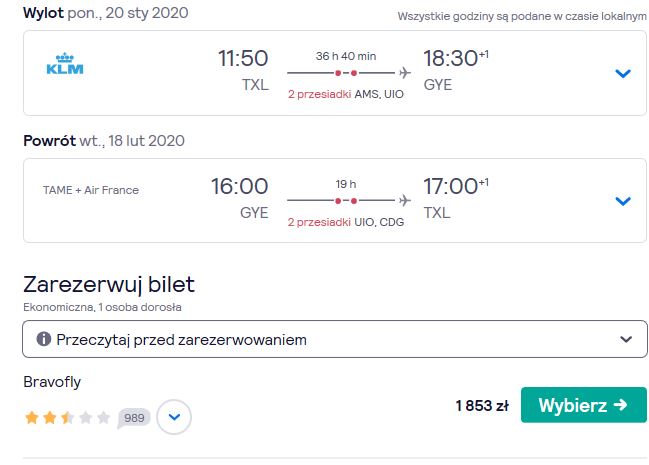Click the 11:50 departure time

tap(243, 58)
